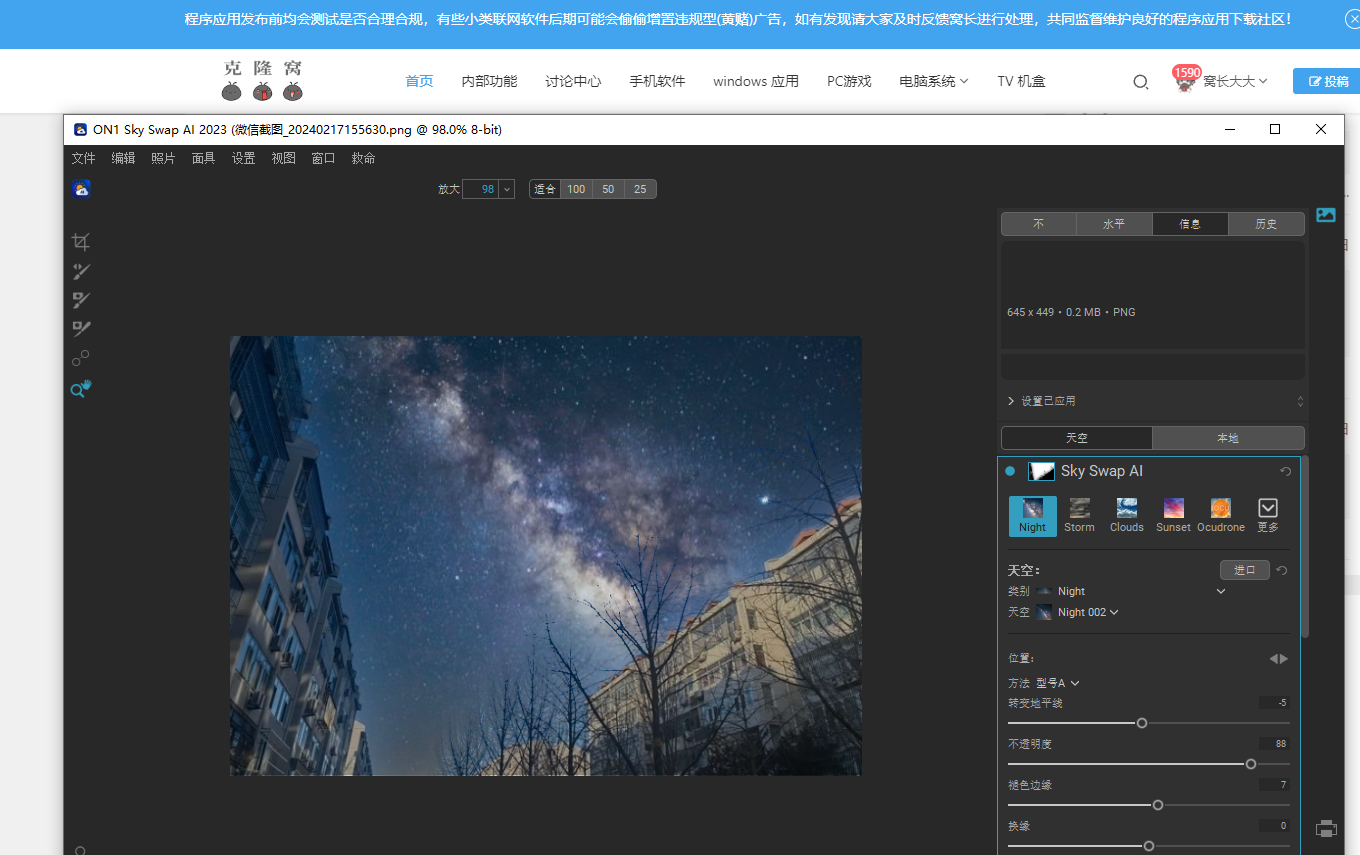Click the 进口 import button
Image resolution: width=1360 pixels, height=855 pixels.
(x=1245, y=570)
